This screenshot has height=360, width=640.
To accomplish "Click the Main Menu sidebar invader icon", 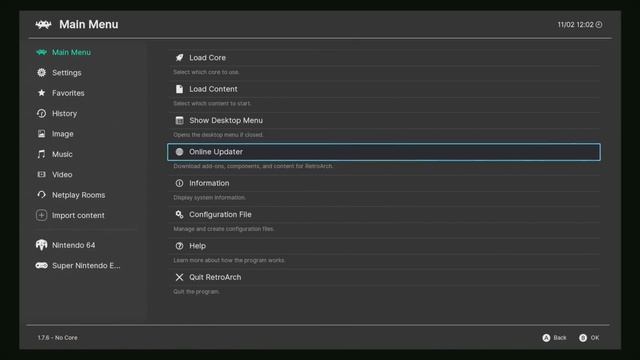I will pyautogui.click(x=41, y=52).
